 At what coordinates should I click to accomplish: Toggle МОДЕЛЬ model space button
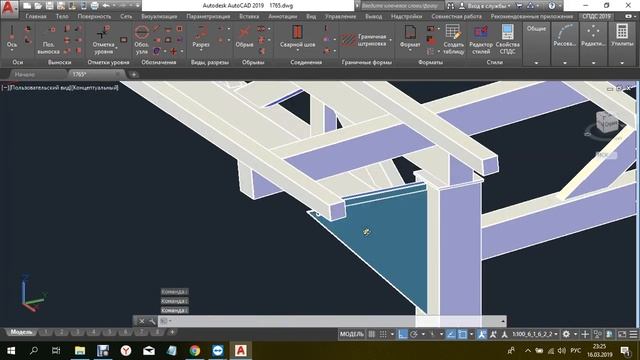pyautogui.click(x=351, y=334)
